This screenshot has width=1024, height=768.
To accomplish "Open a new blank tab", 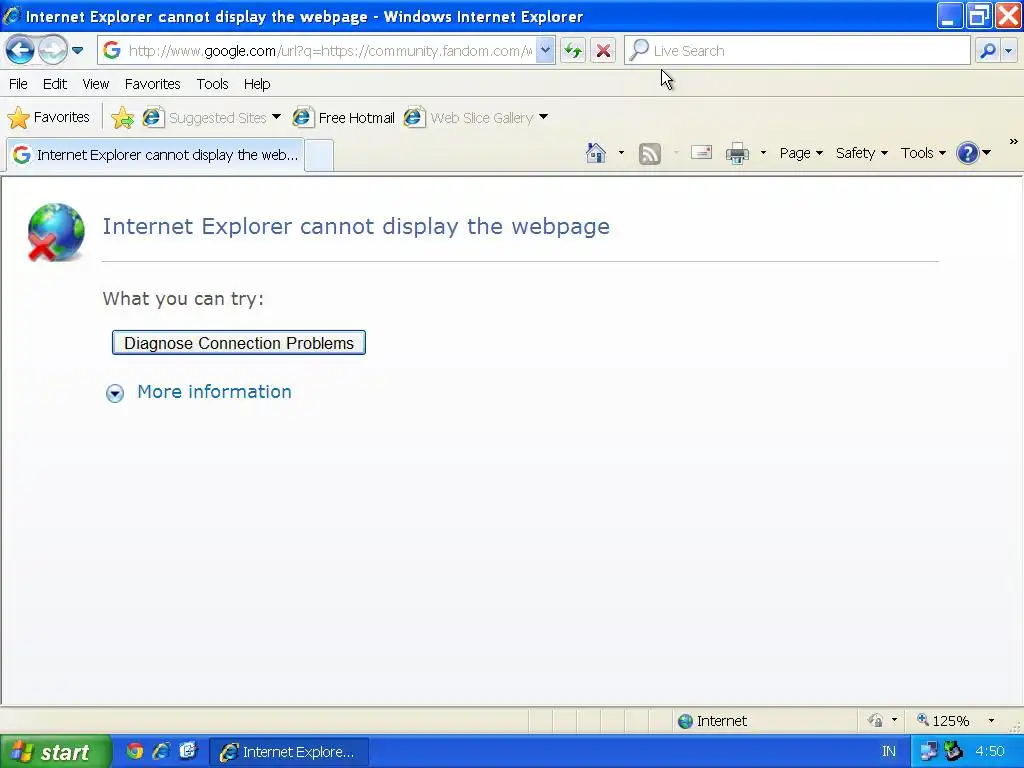I will coord(319,155).
